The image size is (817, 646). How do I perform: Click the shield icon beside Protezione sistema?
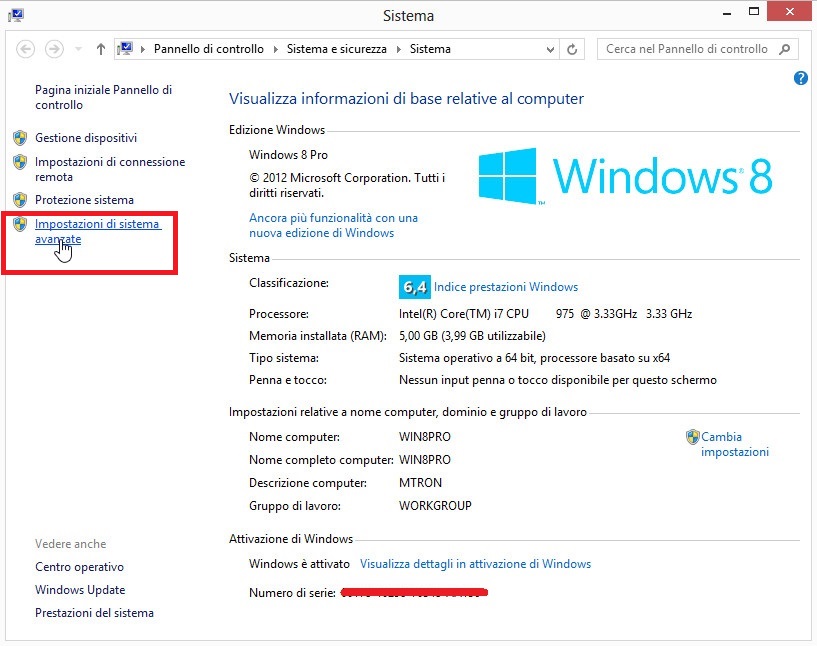click(20, 200)
